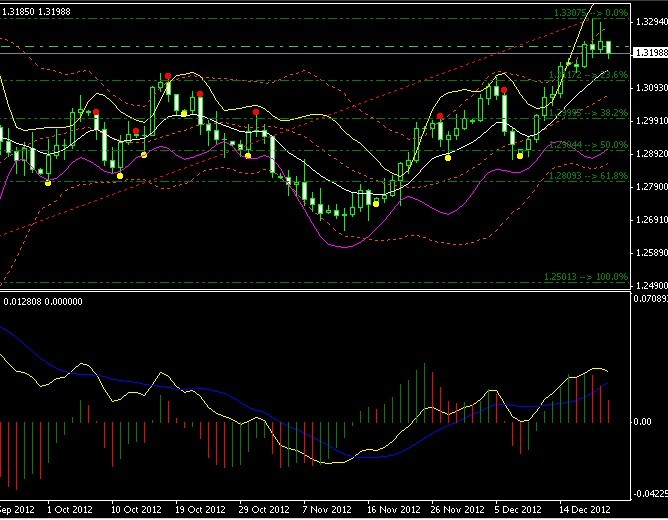The width and height of the screenshot is (668, 520).
Task: Click the 1.28920 price axis value
Action: point(651,153)
